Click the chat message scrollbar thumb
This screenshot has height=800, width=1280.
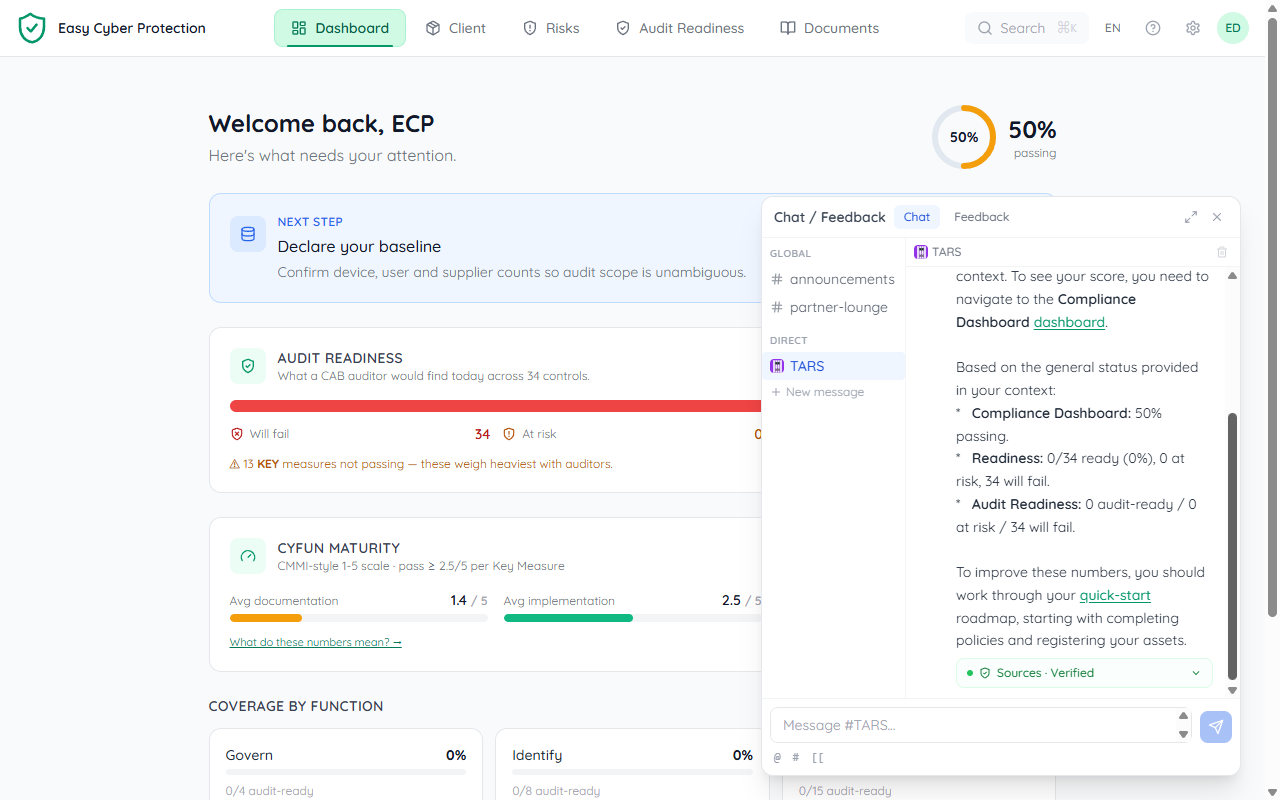(x=1232, y=546)
